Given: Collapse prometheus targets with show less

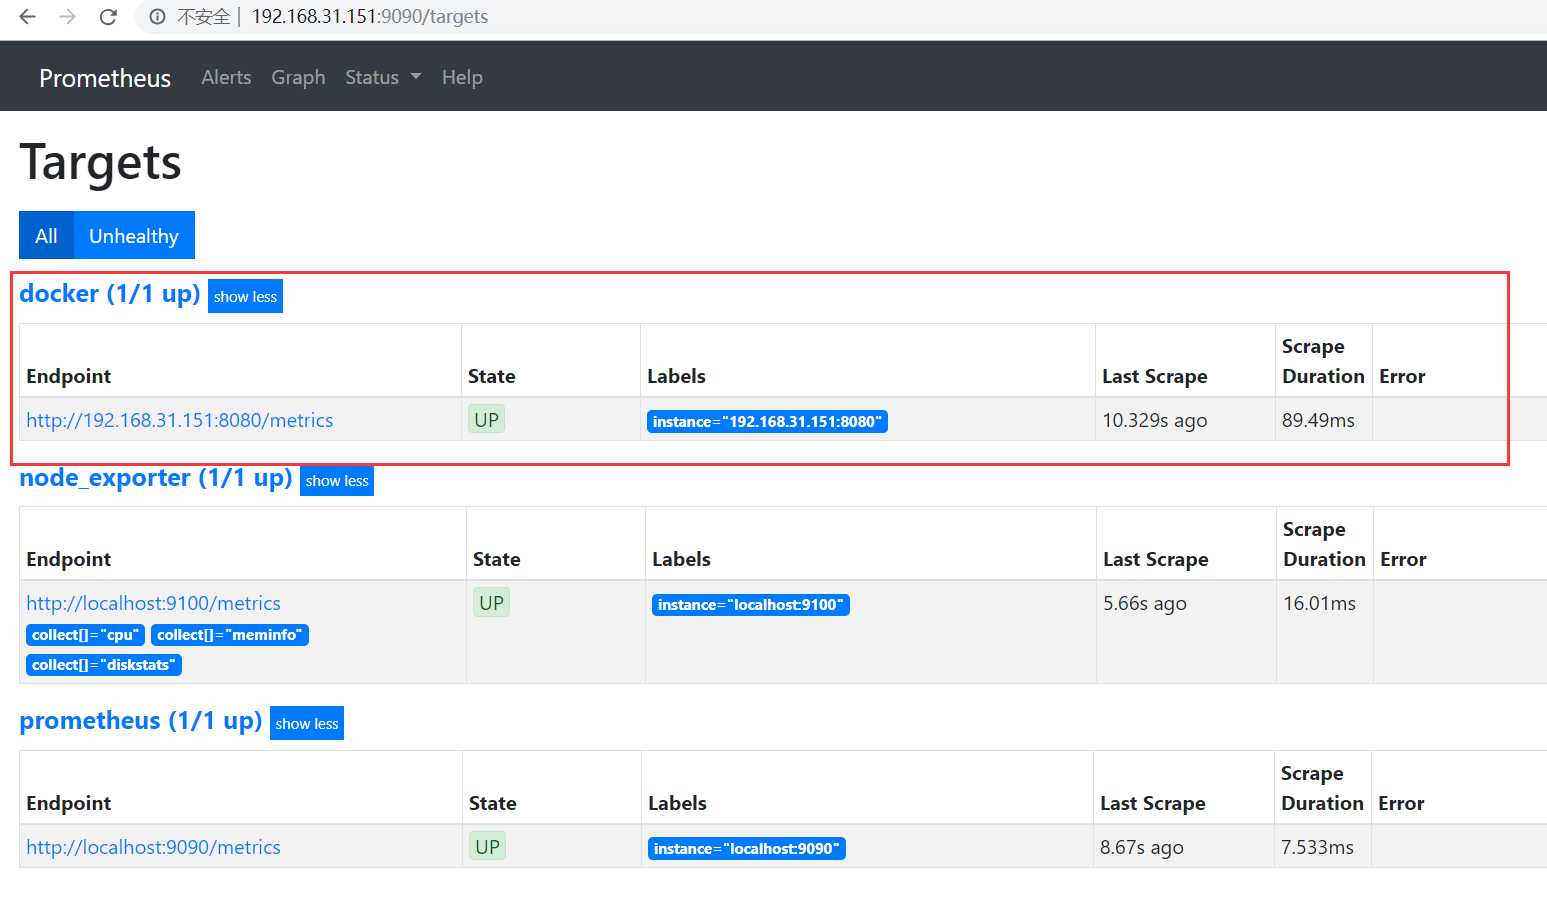Looking at the screenshot, I should click(x=307, y=723).
